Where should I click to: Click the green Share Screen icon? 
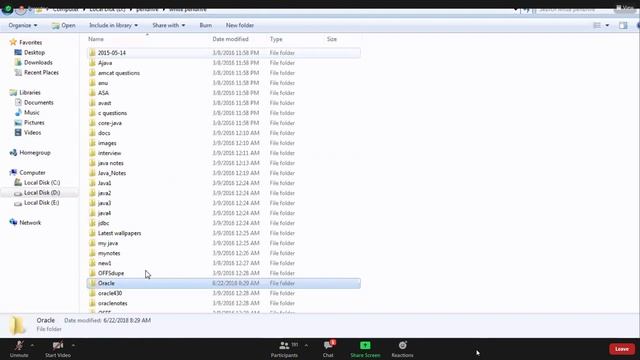[365, 346]
